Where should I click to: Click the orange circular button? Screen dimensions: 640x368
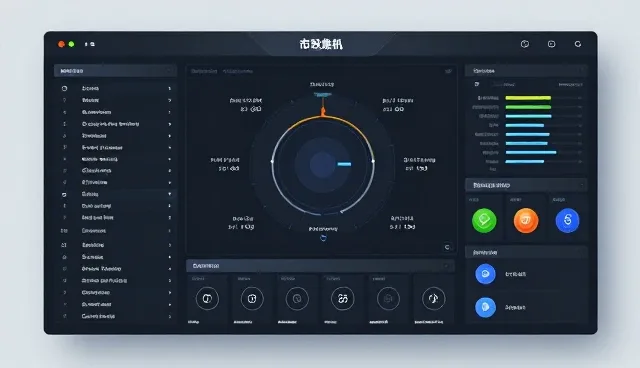tap(526, 220)
